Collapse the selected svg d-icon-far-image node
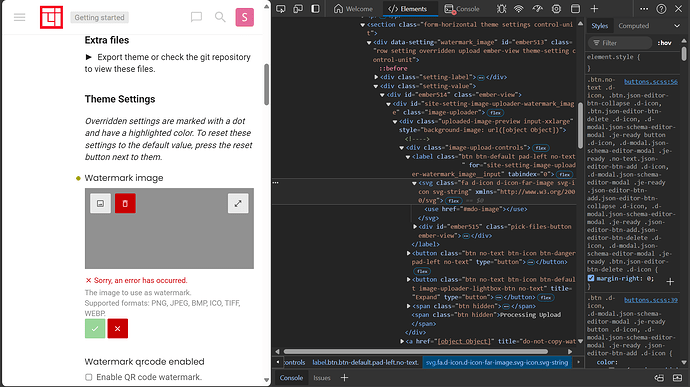The height and width of the screenshot is (387, 690). [x=414, y=183]
